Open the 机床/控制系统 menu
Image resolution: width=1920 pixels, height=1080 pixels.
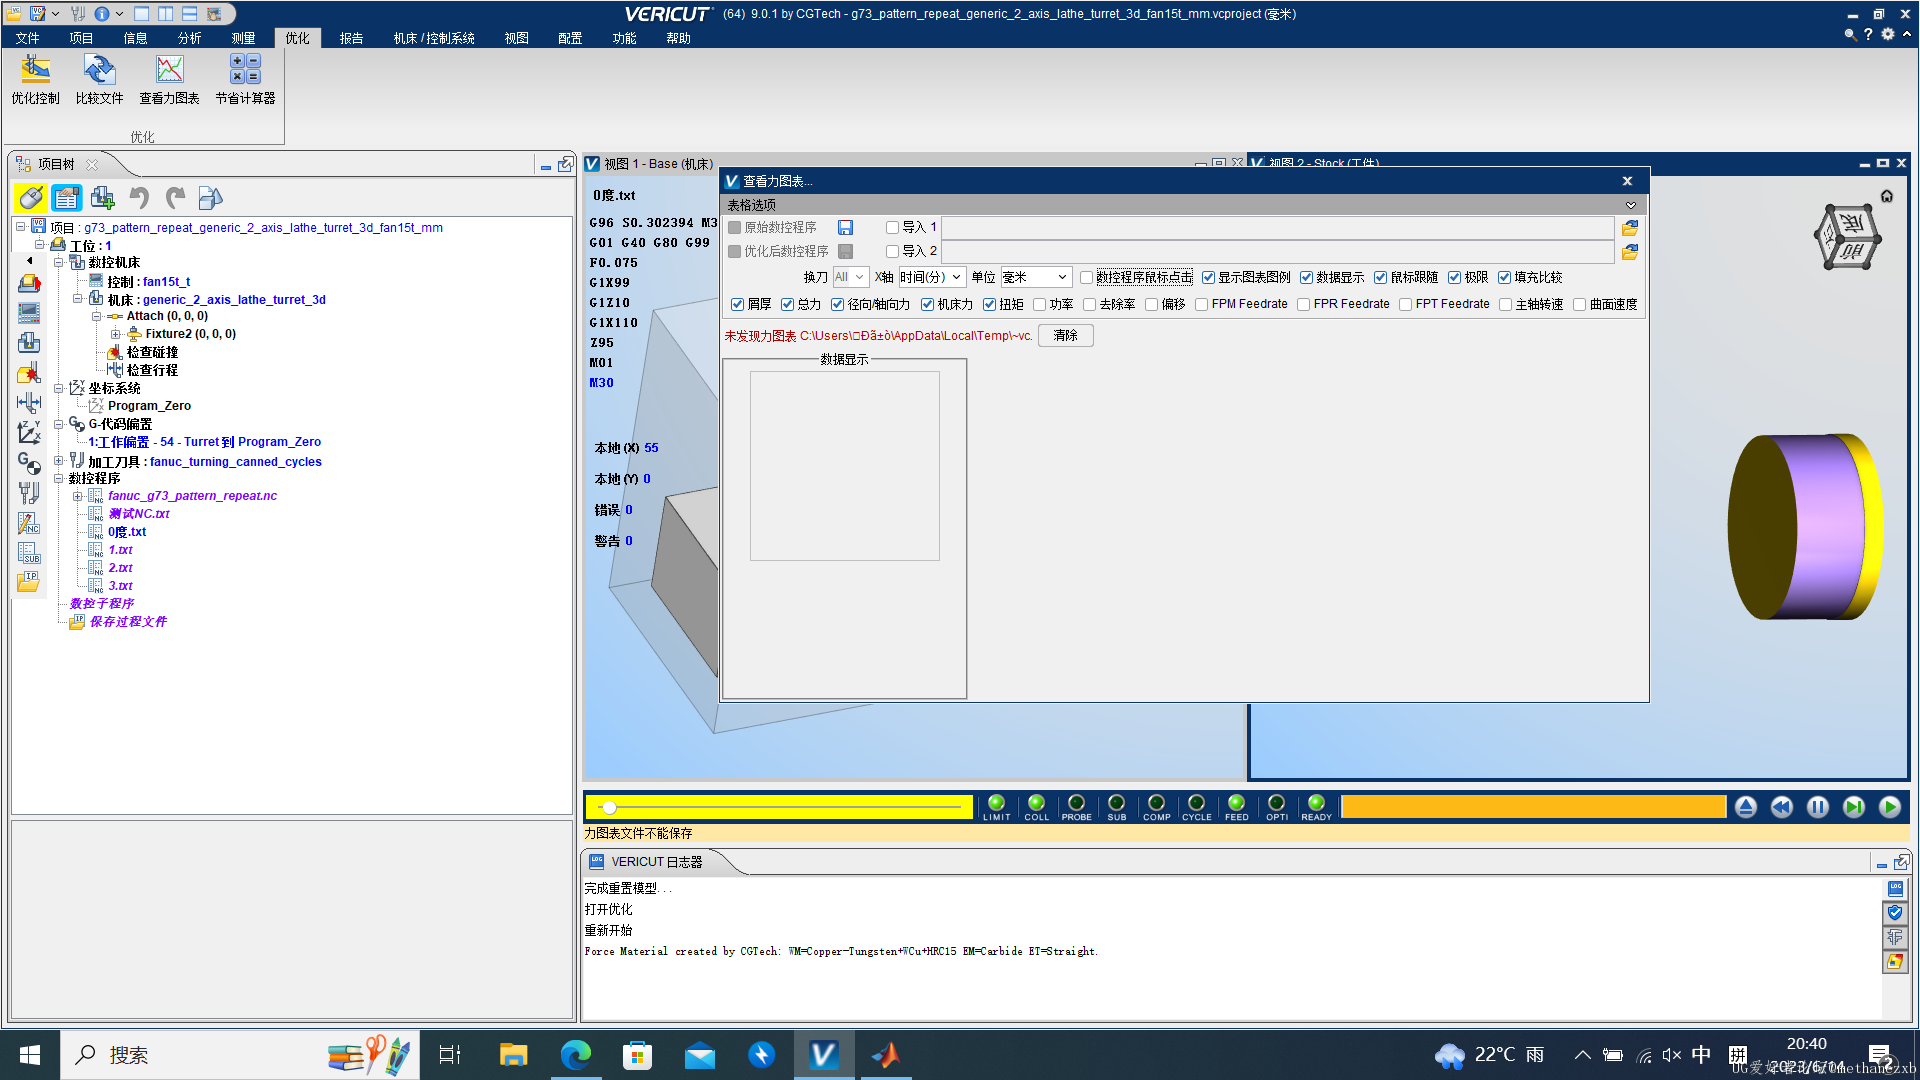[434, 38]
